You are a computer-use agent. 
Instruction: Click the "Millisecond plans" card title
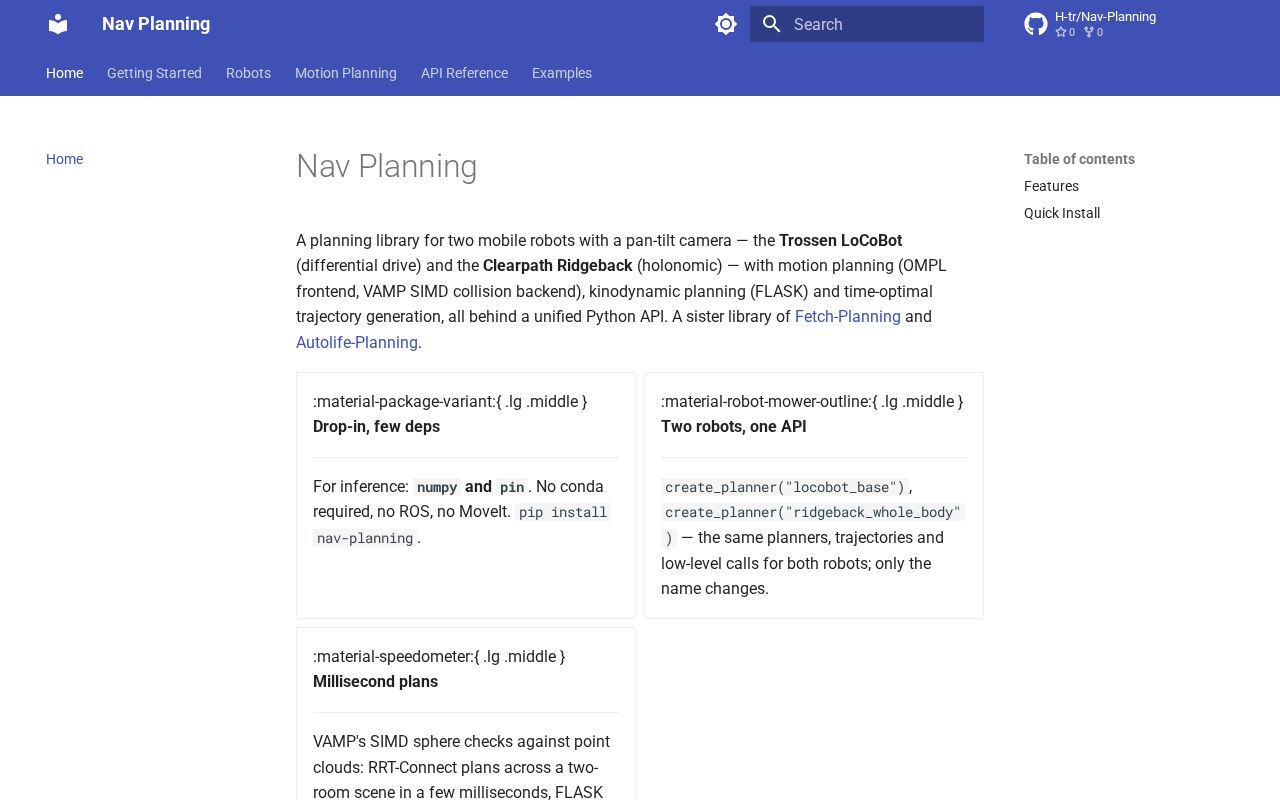(375, 682)
